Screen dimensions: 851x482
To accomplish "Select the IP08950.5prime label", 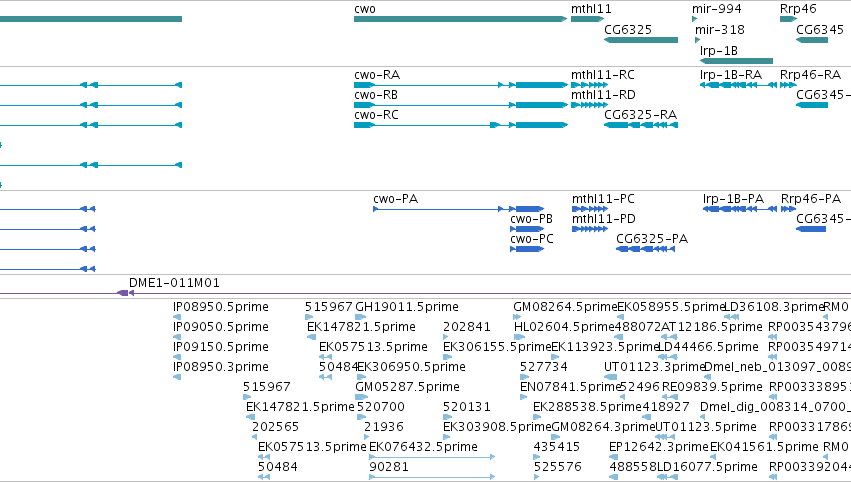I will tap(220, 307).
